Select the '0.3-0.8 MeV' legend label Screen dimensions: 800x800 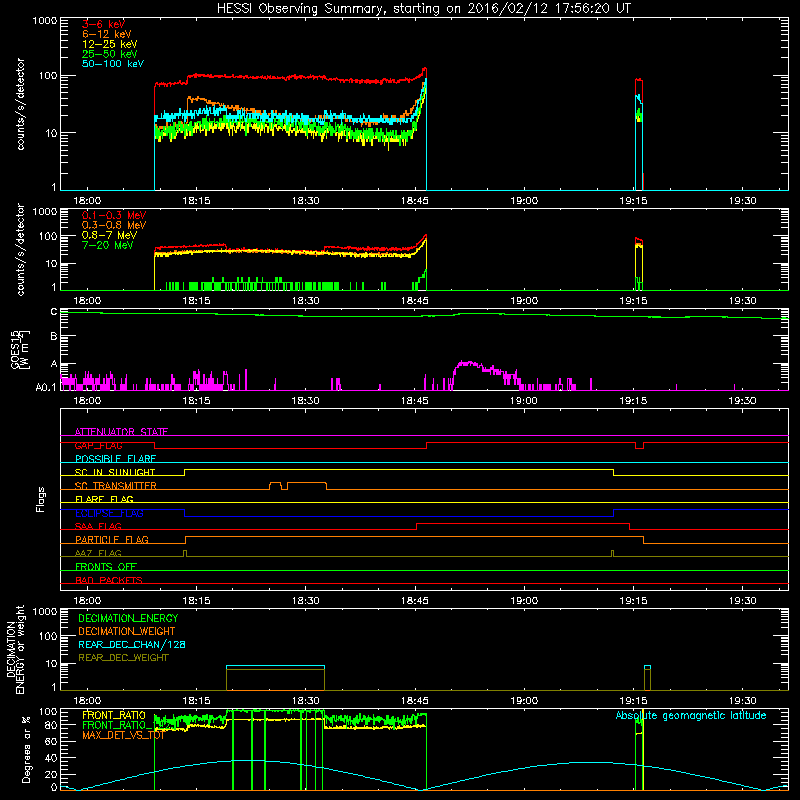pos(114,225)
